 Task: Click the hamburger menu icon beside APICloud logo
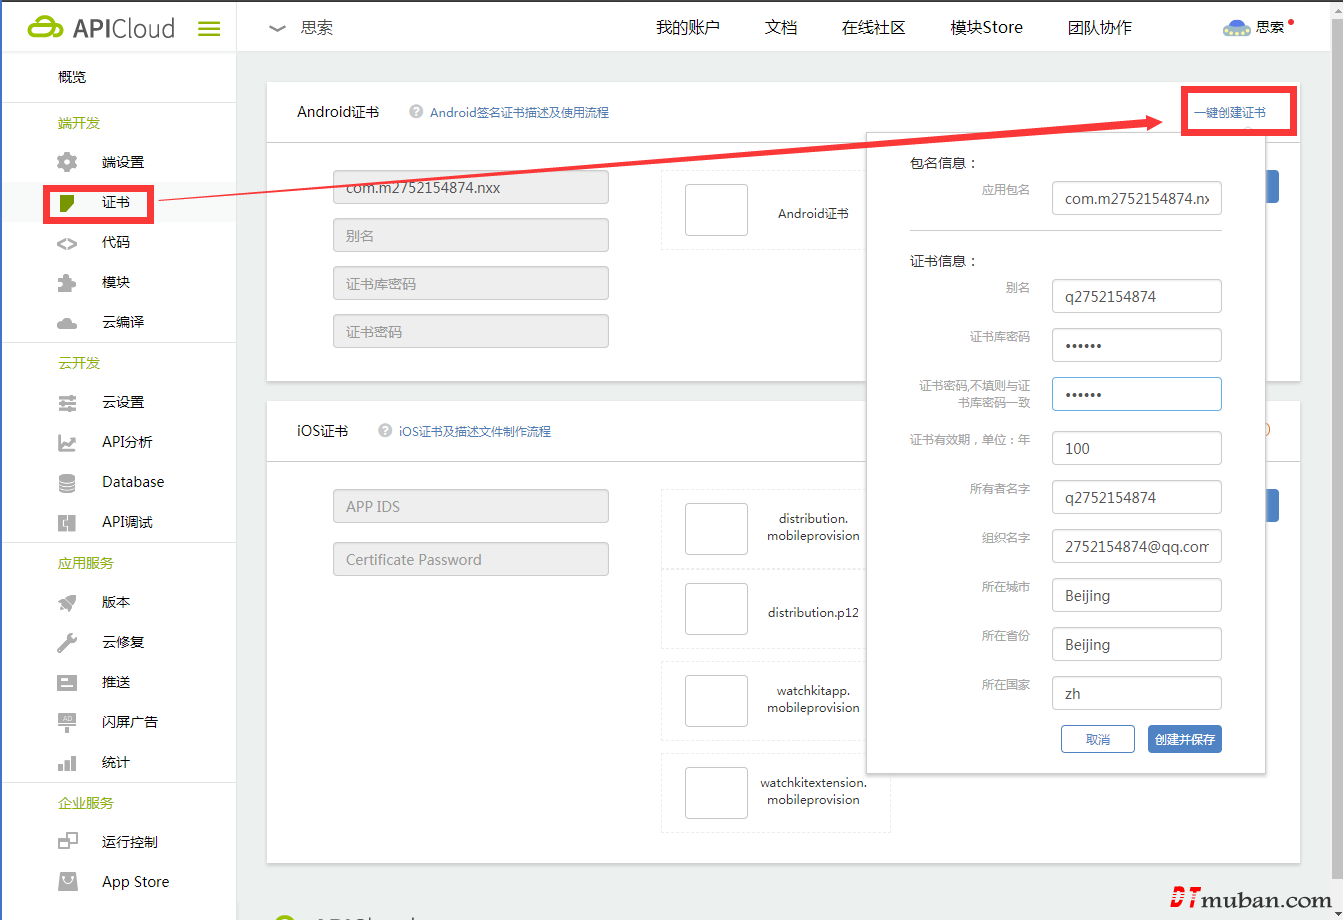pos(209,29)
